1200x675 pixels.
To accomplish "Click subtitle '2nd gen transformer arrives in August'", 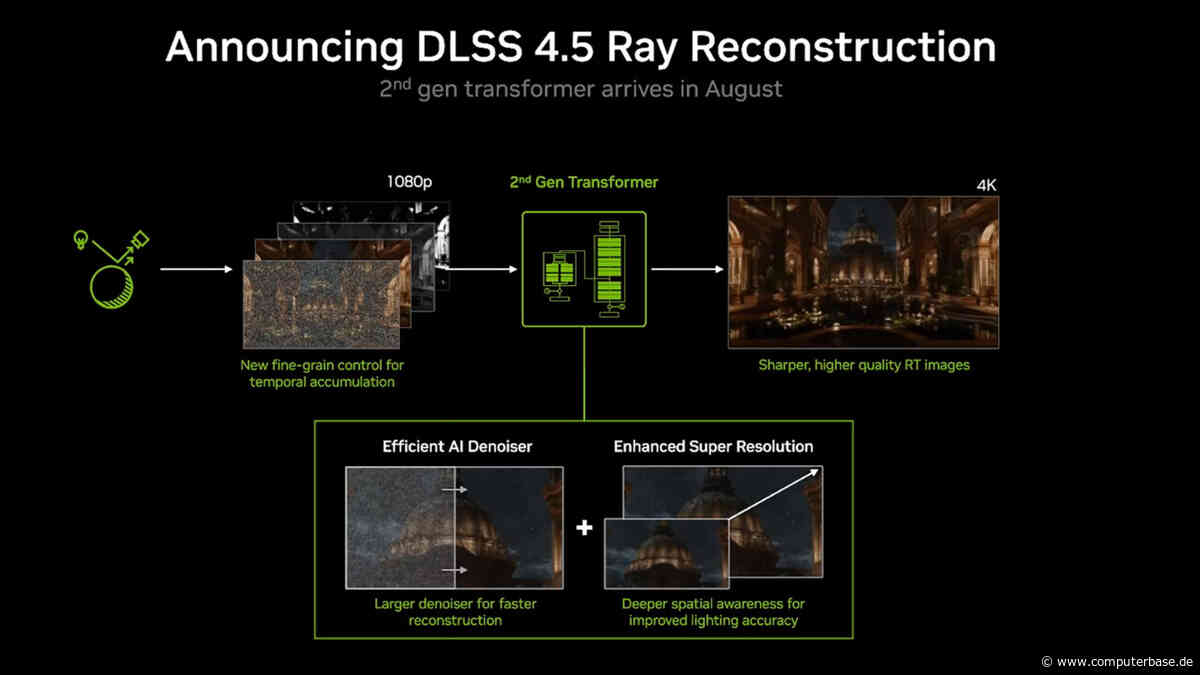I will tap(581, 89).
